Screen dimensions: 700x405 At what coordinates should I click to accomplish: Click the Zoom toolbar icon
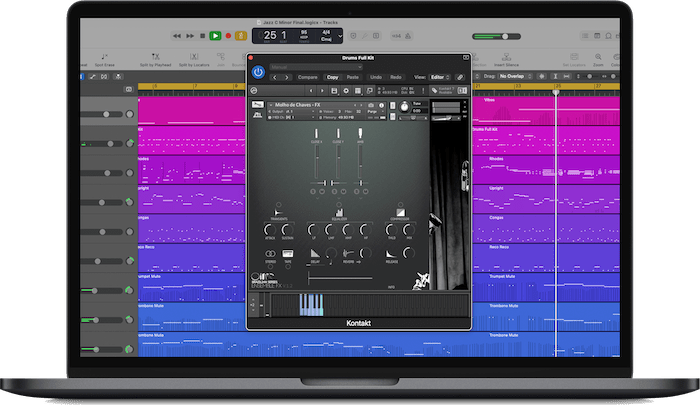click(x=598, y=59)
